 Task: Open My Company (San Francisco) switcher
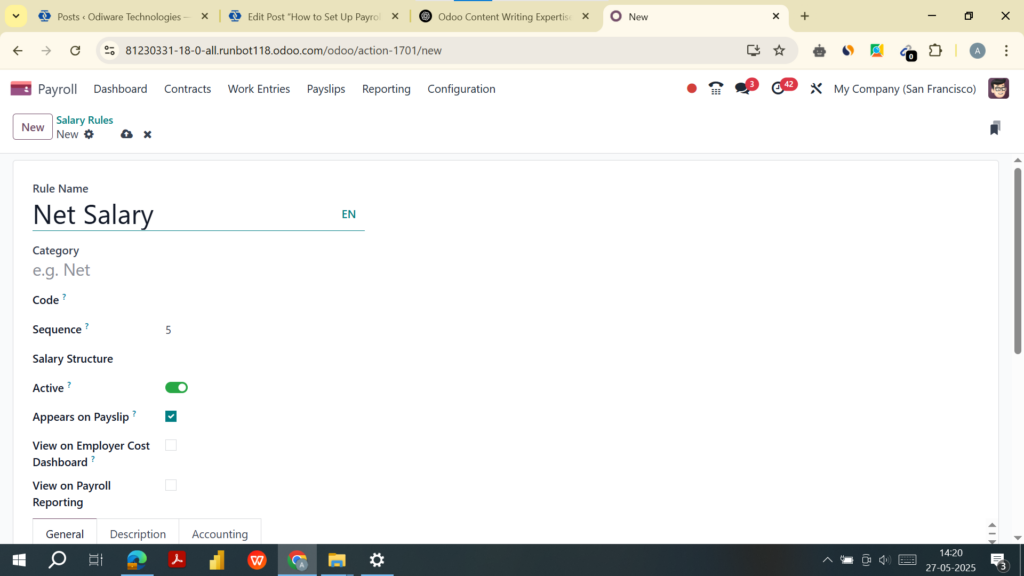(904, 89)
